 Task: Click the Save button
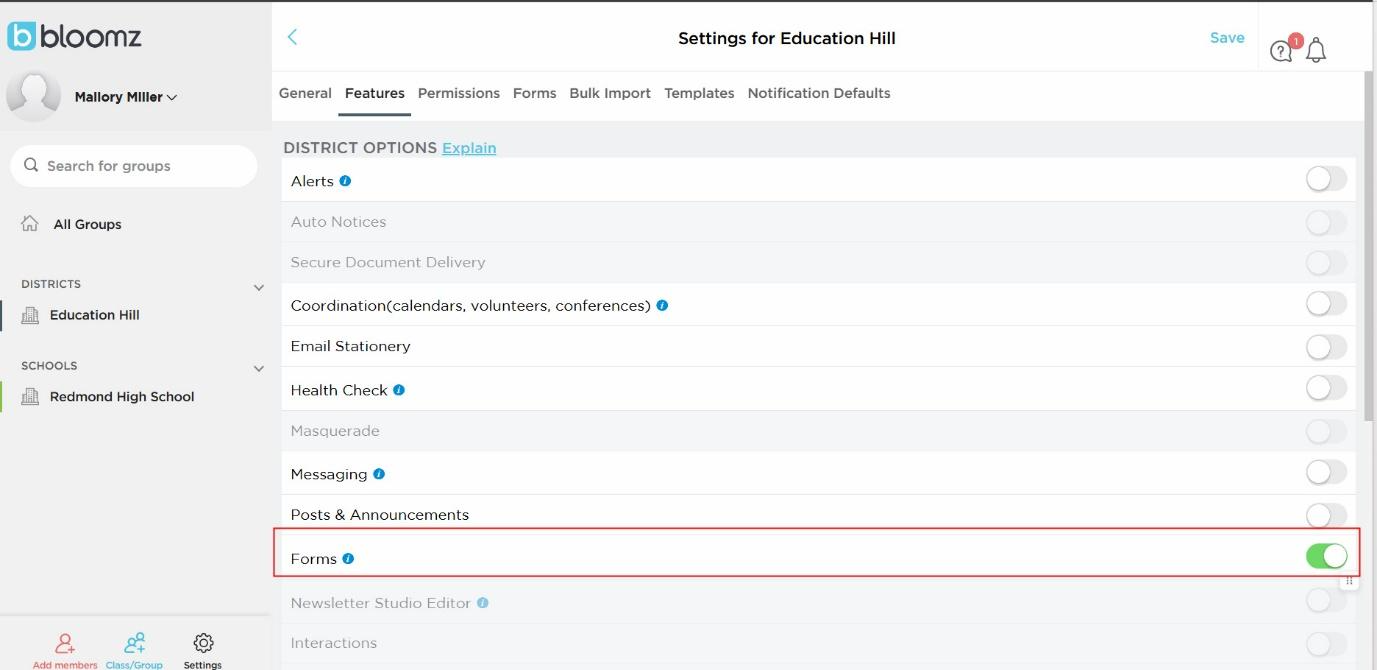pos(1227,37)
